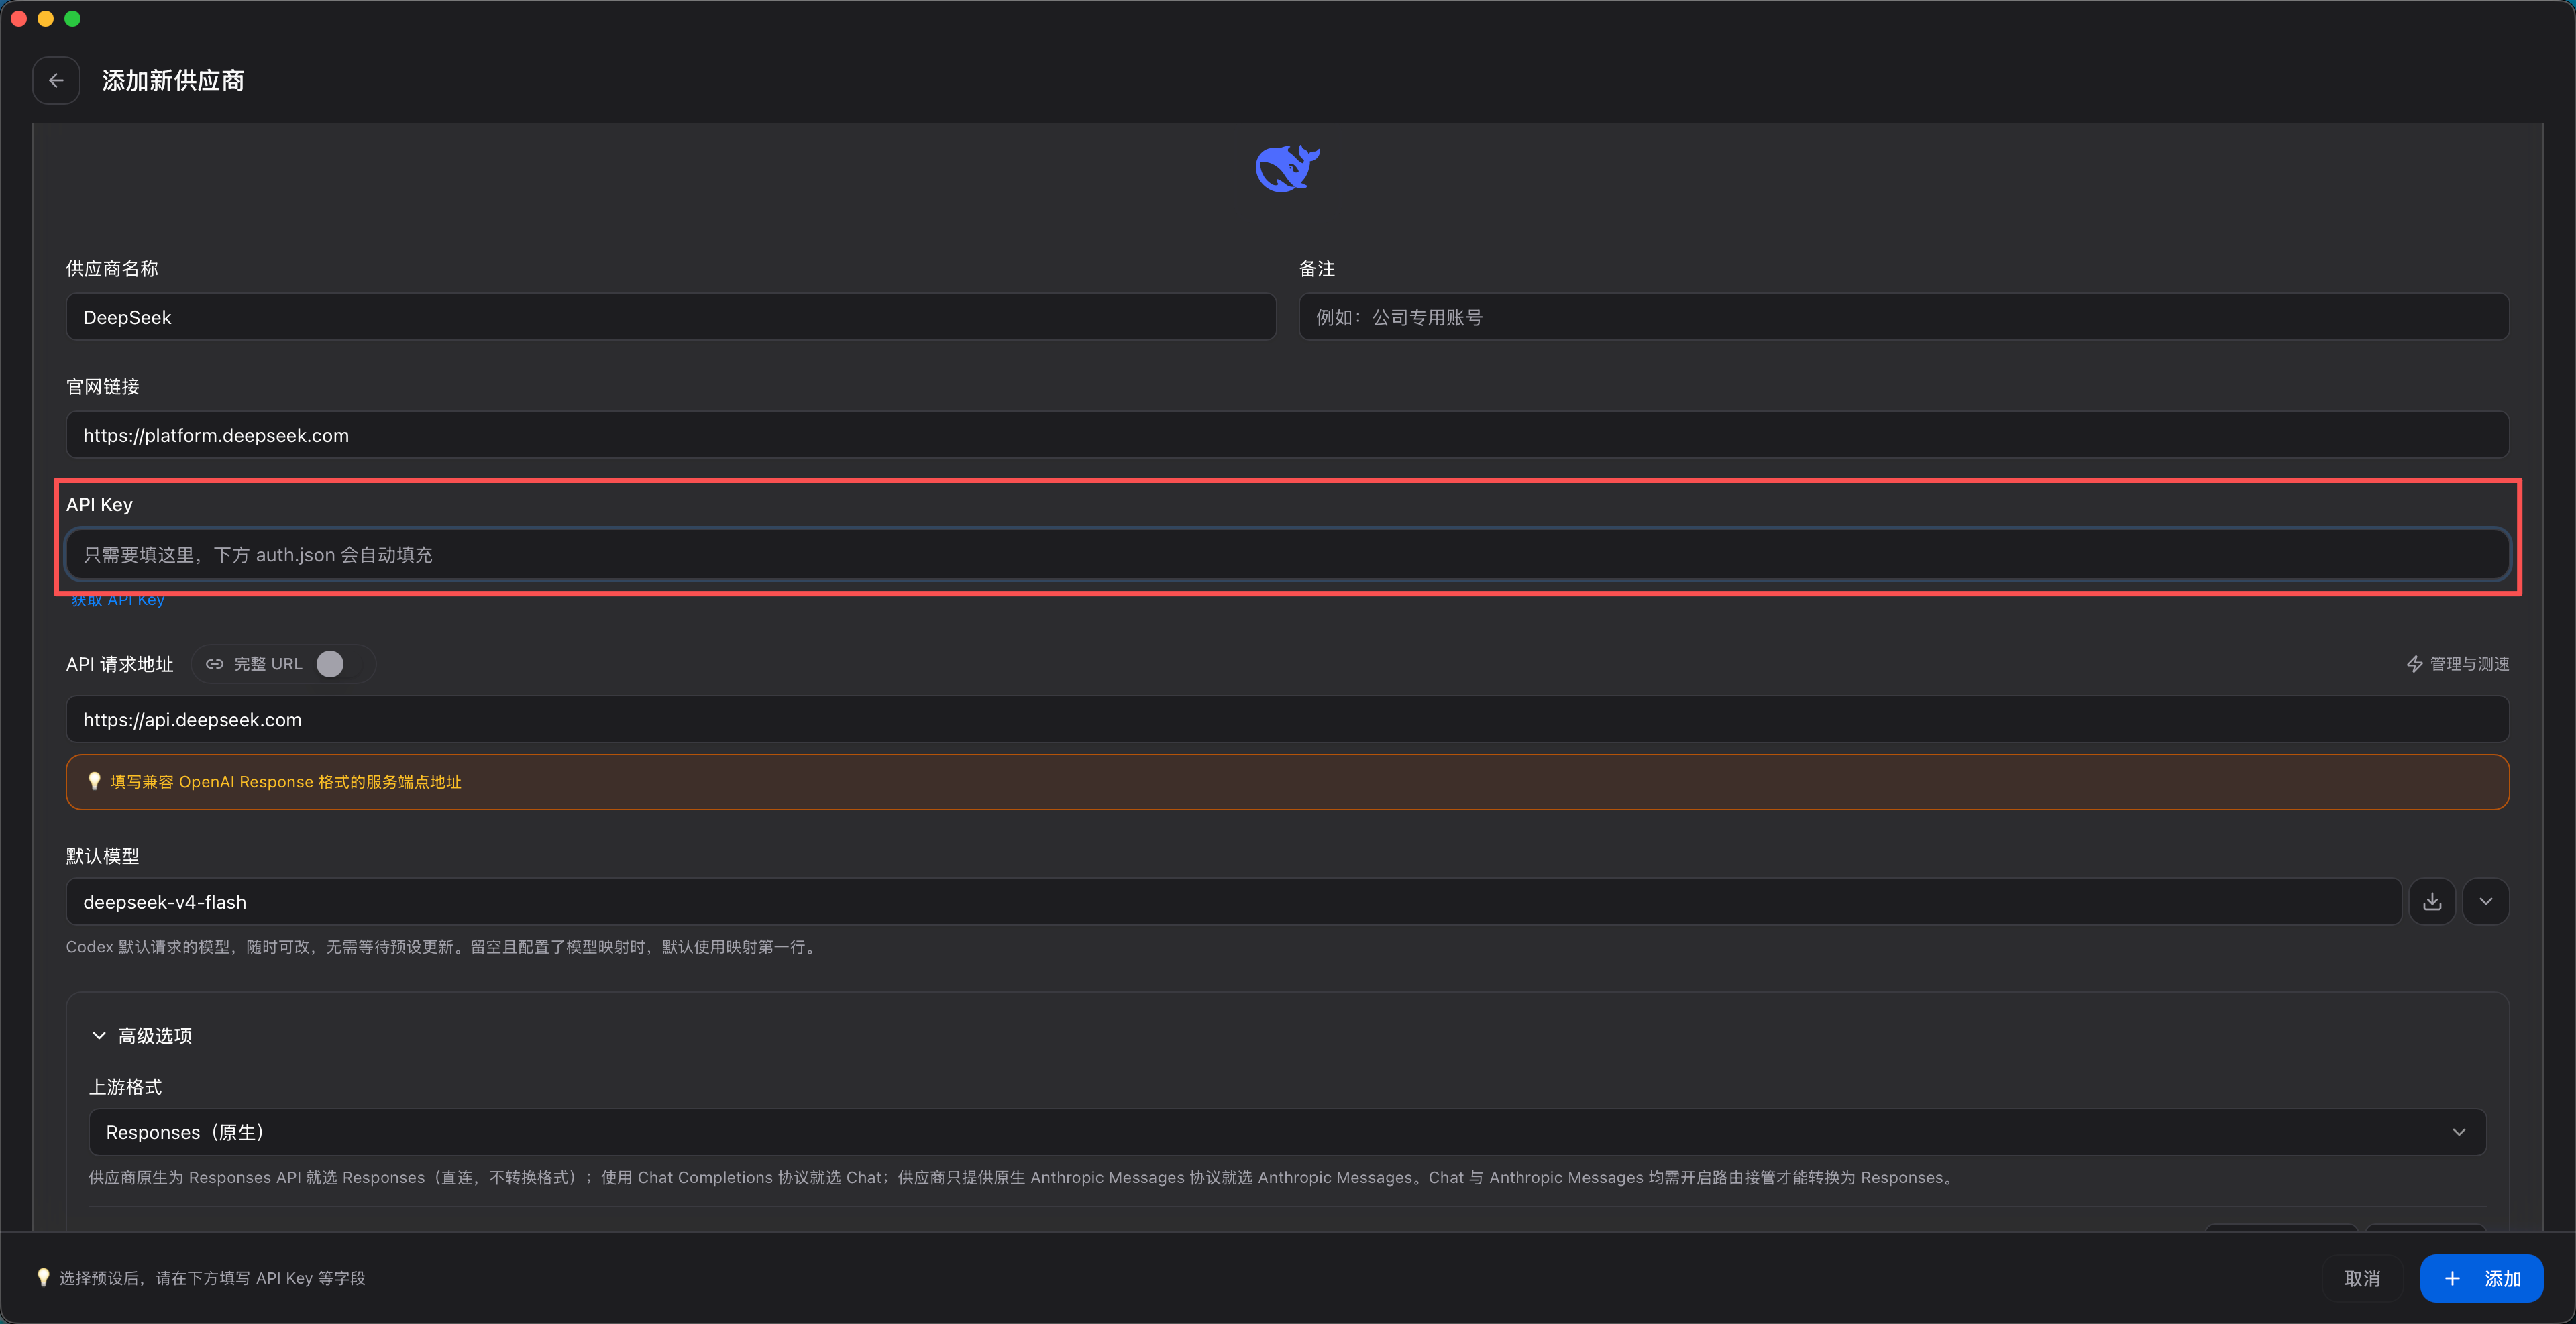This screenshot has height=1324, width=2576.
Task: Click the Codex 默认请求的模型 help text
Action: coord(443,947)
